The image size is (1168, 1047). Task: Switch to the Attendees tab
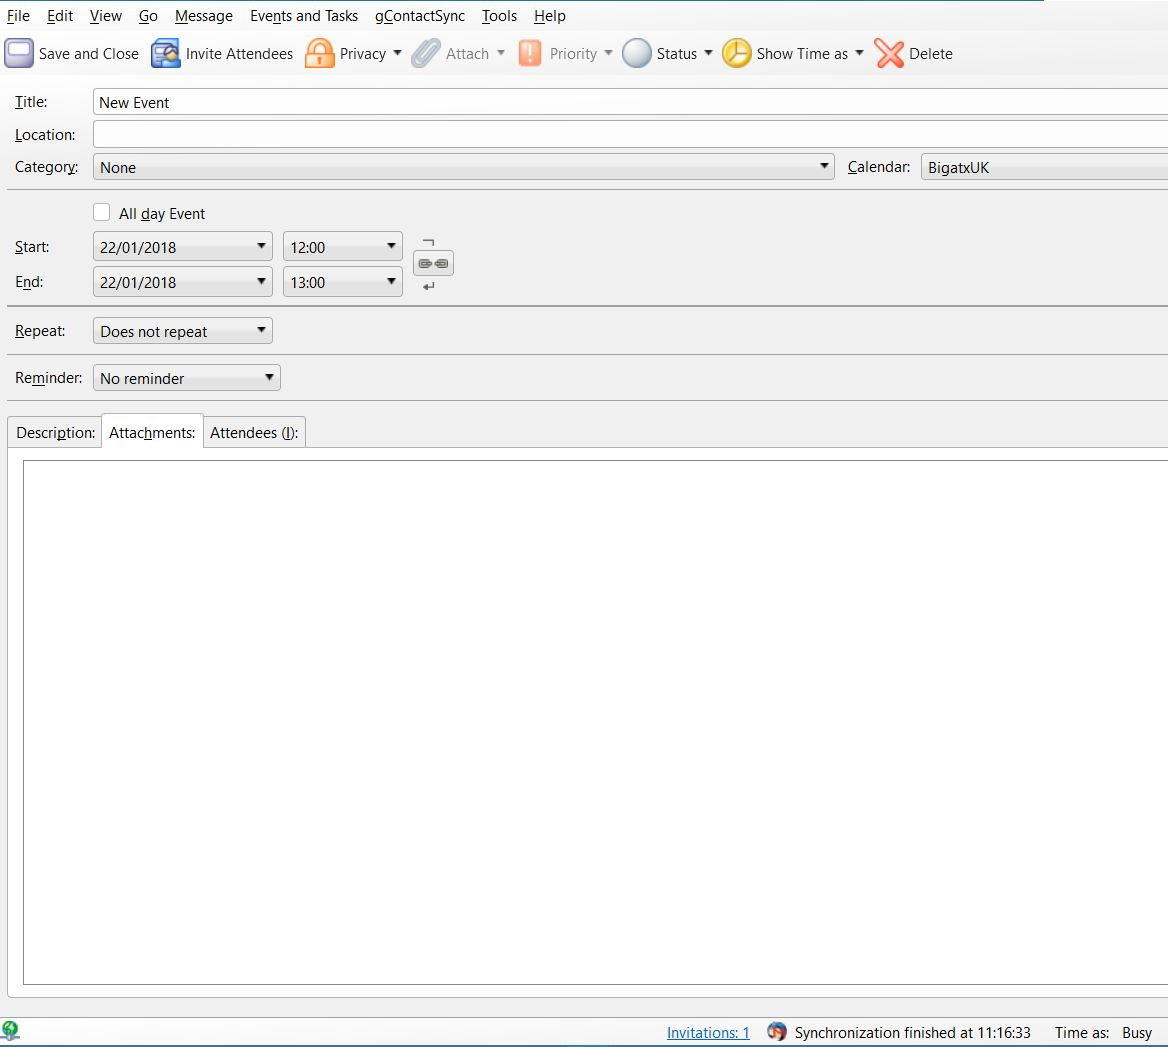pyautogui.click(x=254, y=433)
